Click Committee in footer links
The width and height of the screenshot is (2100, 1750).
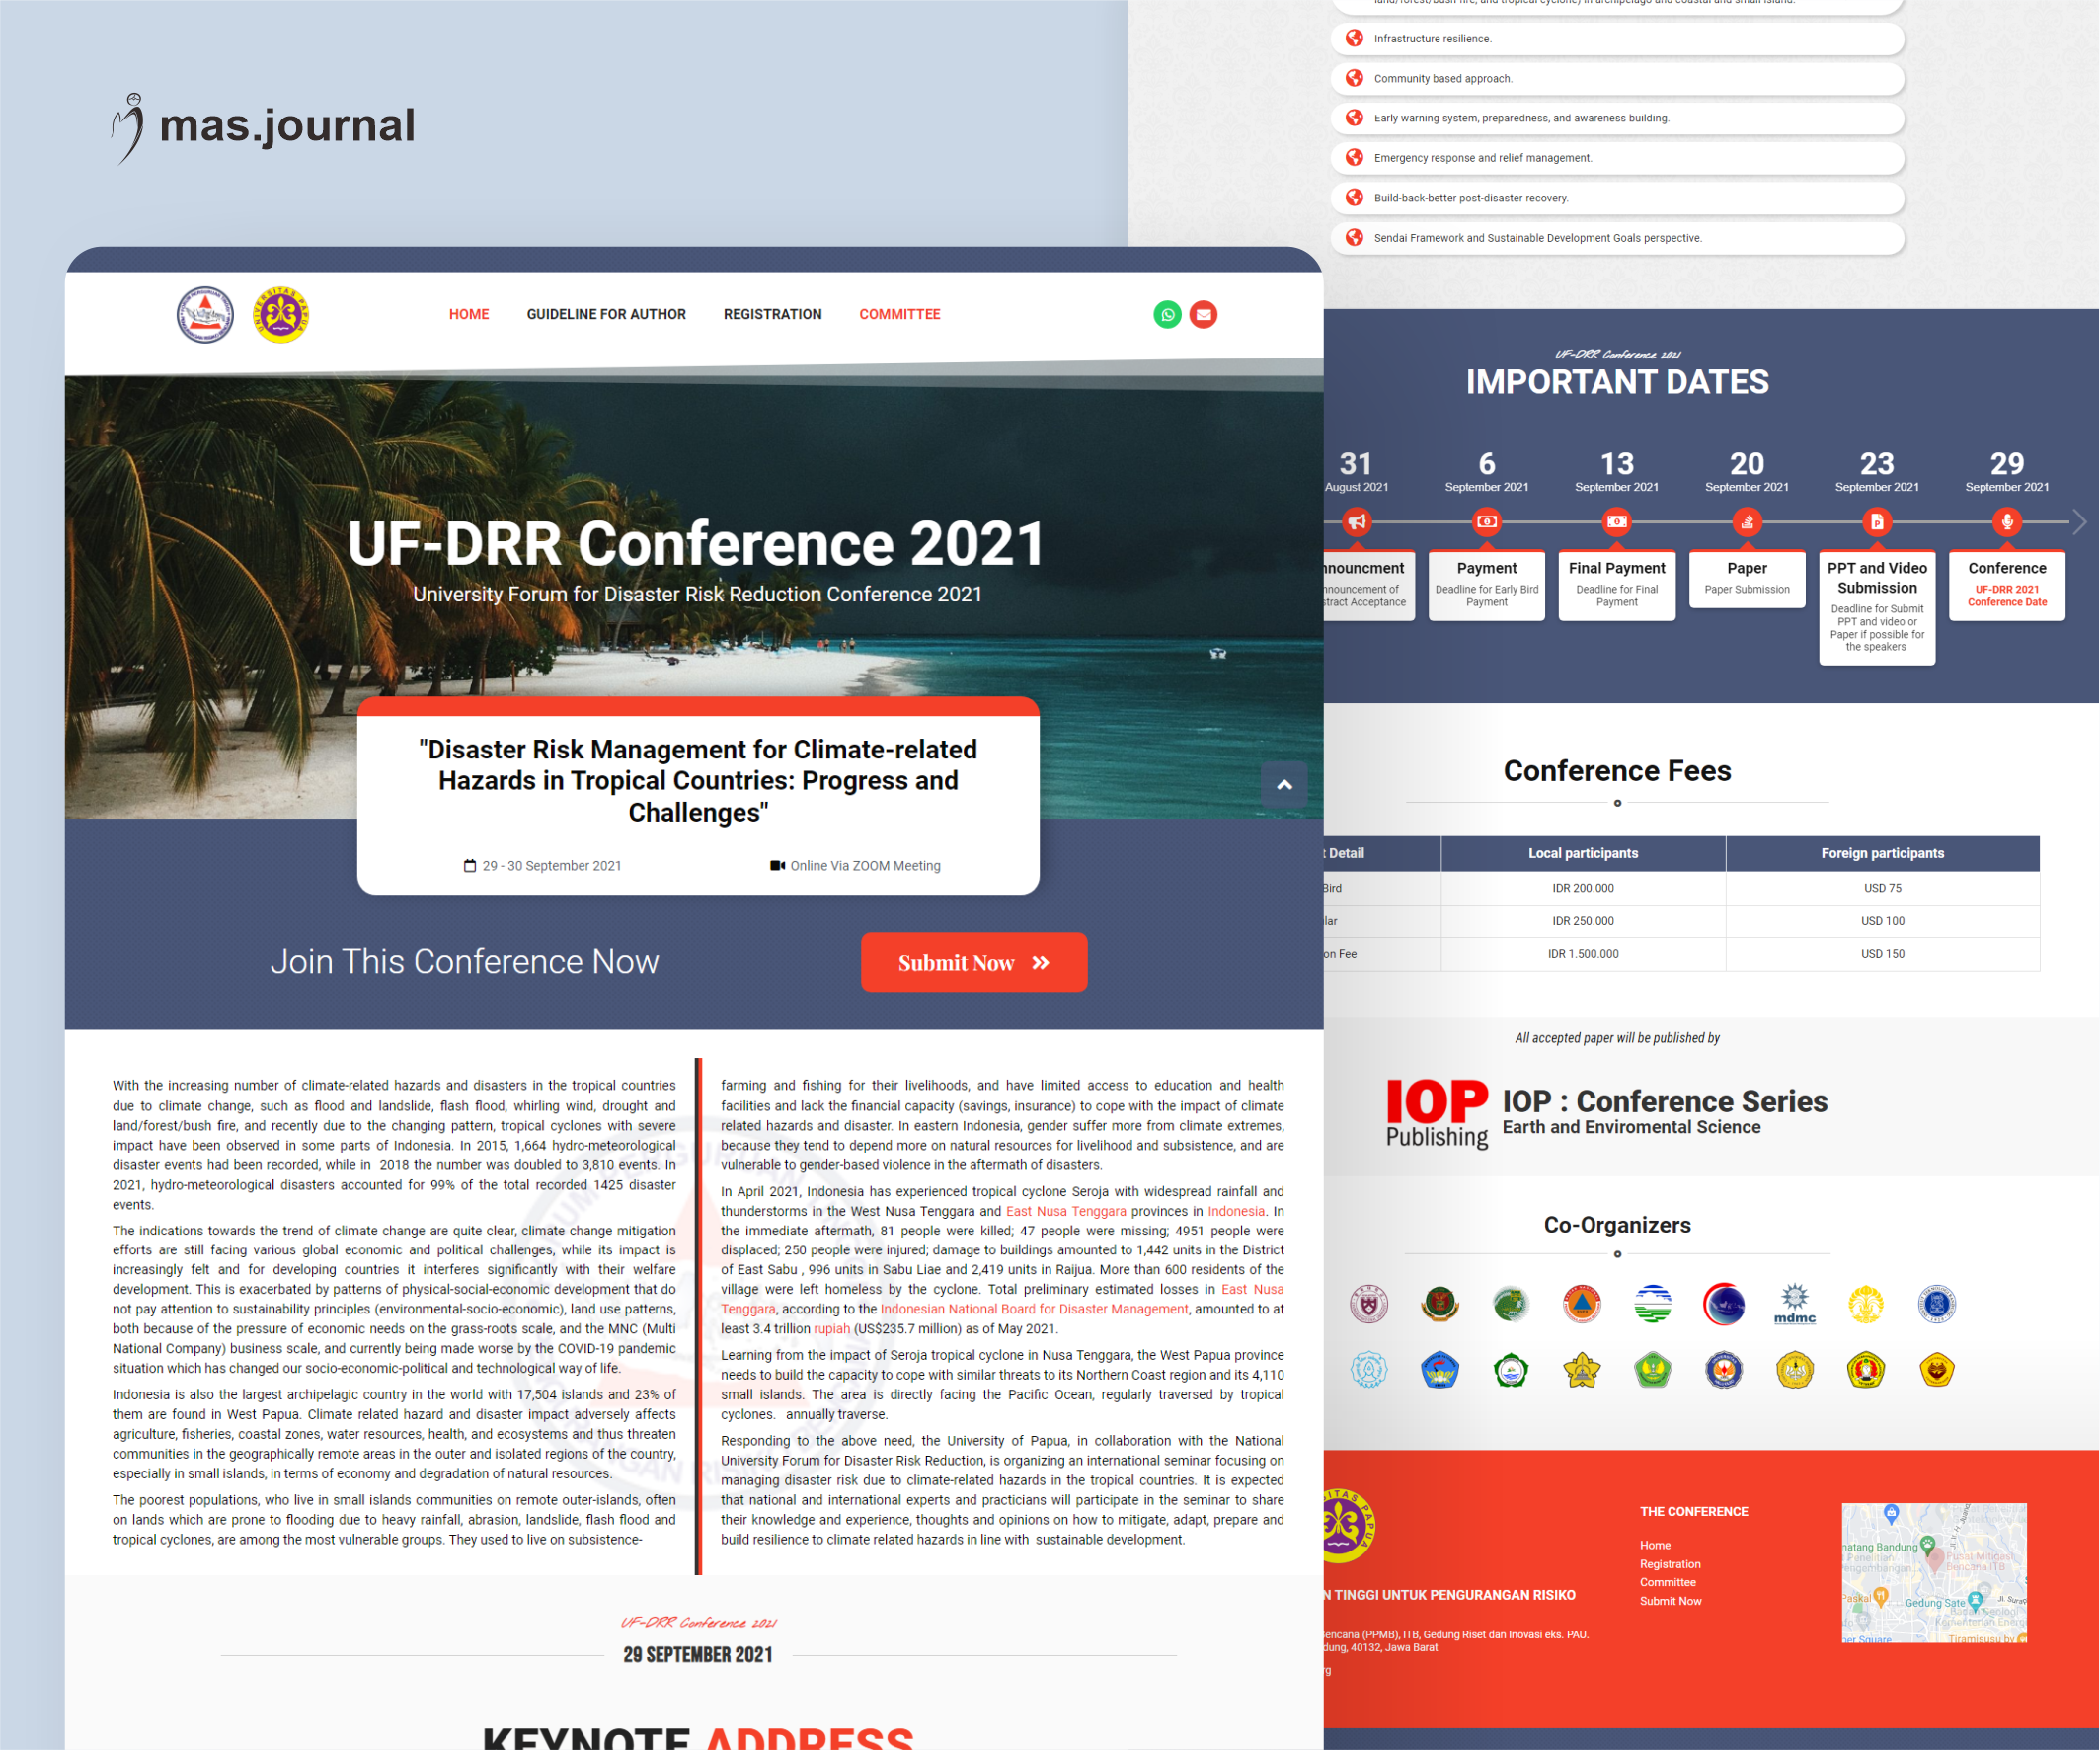pos(1668,1582)
